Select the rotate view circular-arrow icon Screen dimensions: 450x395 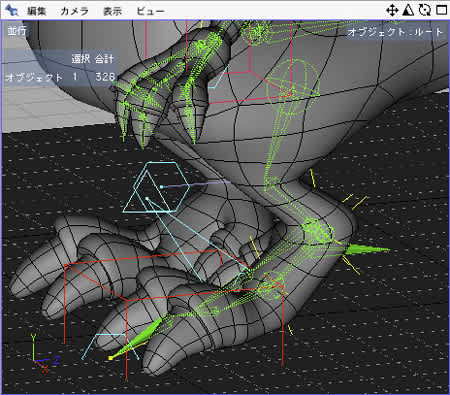pyautogui.click(x=425, y=10)
